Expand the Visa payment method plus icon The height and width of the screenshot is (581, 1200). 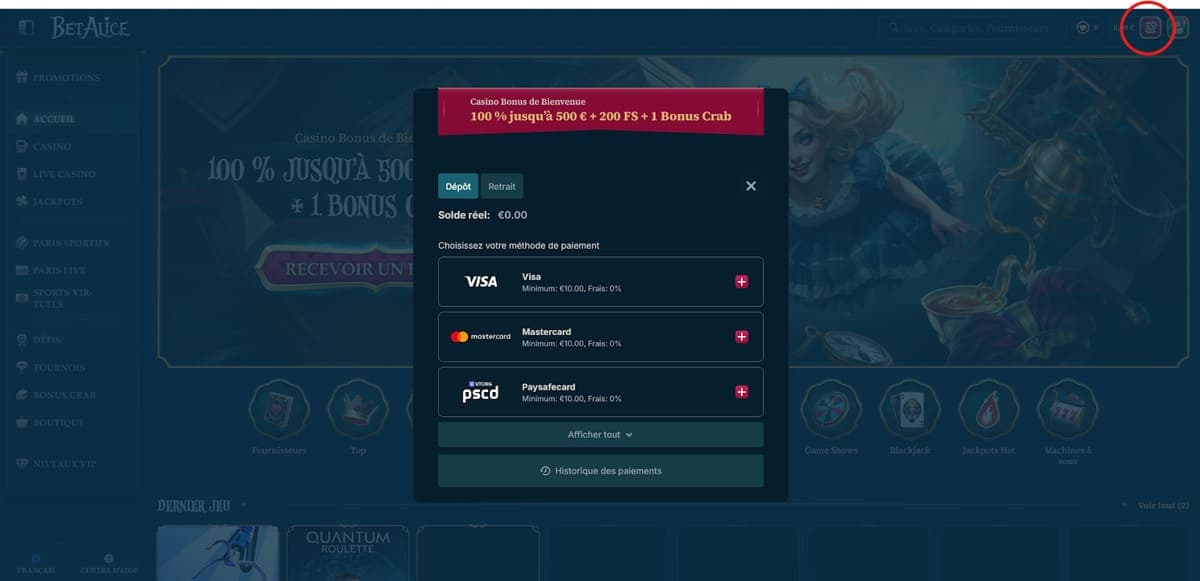pyautogui.click(x=741, y=282)
